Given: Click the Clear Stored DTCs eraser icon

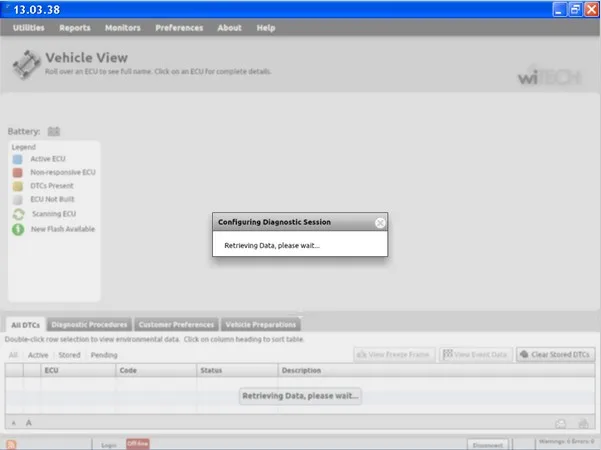Looking at the screenshot, I should pyautogui.click(x=524, y=354).
